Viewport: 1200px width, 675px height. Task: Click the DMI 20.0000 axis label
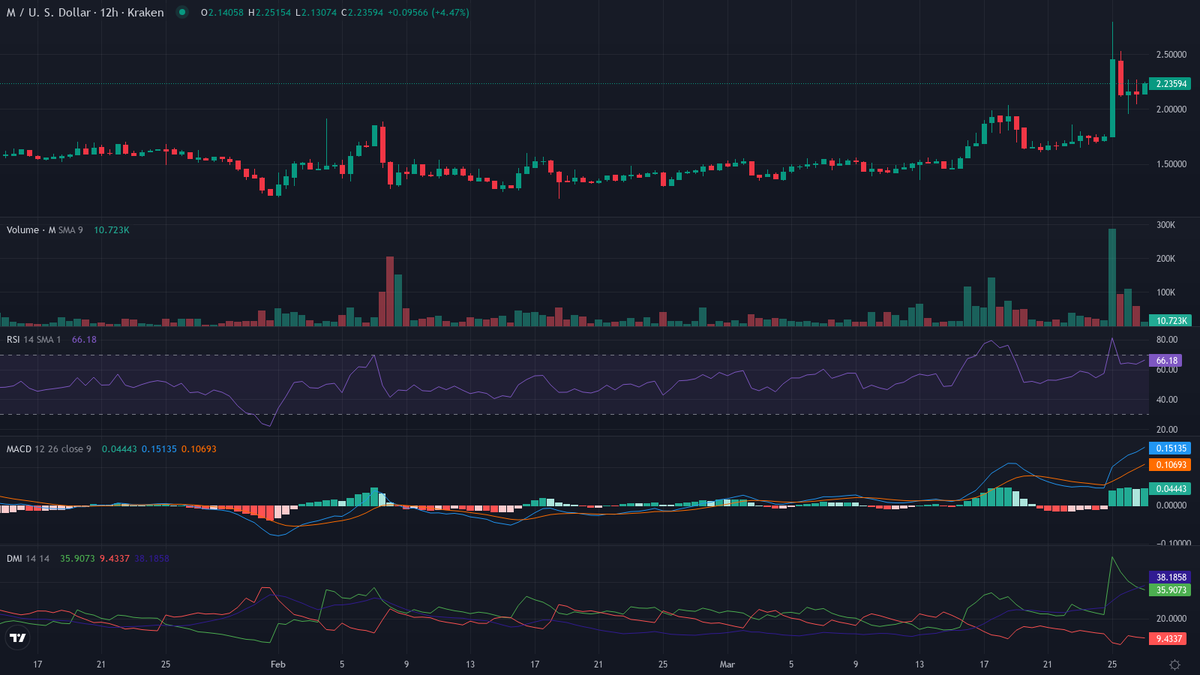click(1170, 620)
